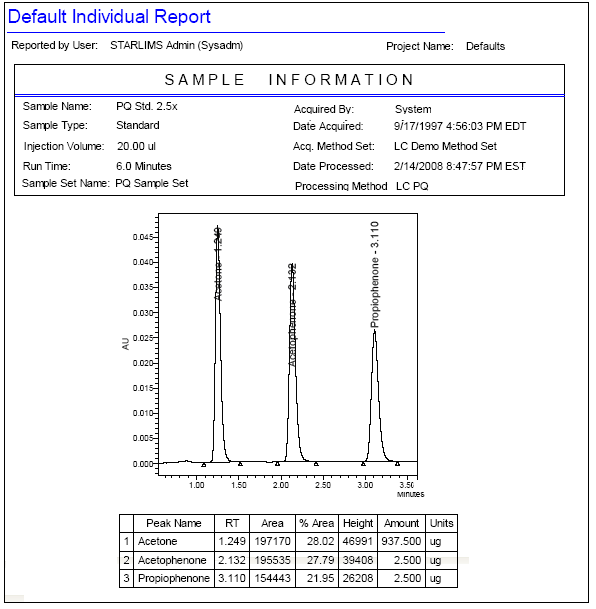596x609 pixels.
Task: Click the area cell '197170'
Action: pos(272,541)
